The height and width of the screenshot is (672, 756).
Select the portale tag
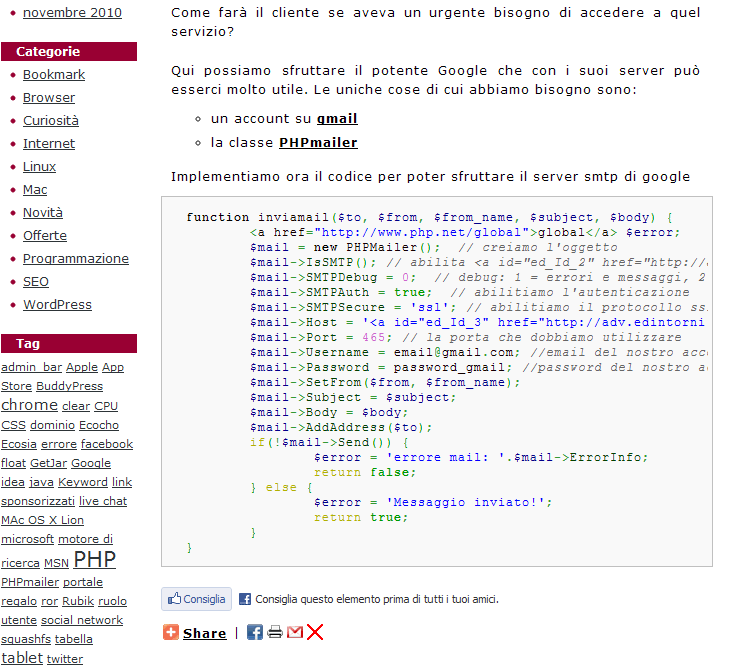click(83, 582)
